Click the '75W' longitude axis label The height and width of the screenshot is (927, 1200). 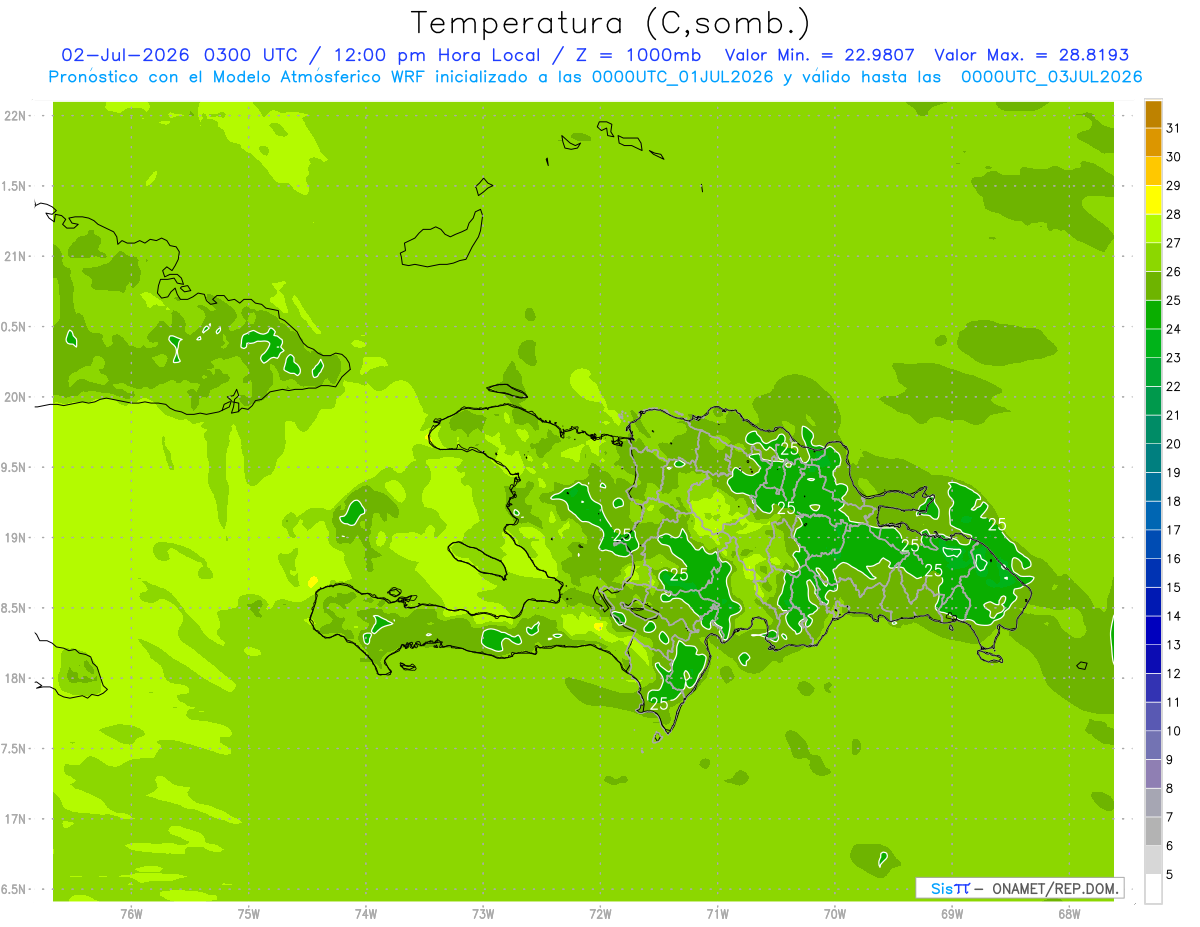pyautogui.click(x=248, y=913)
